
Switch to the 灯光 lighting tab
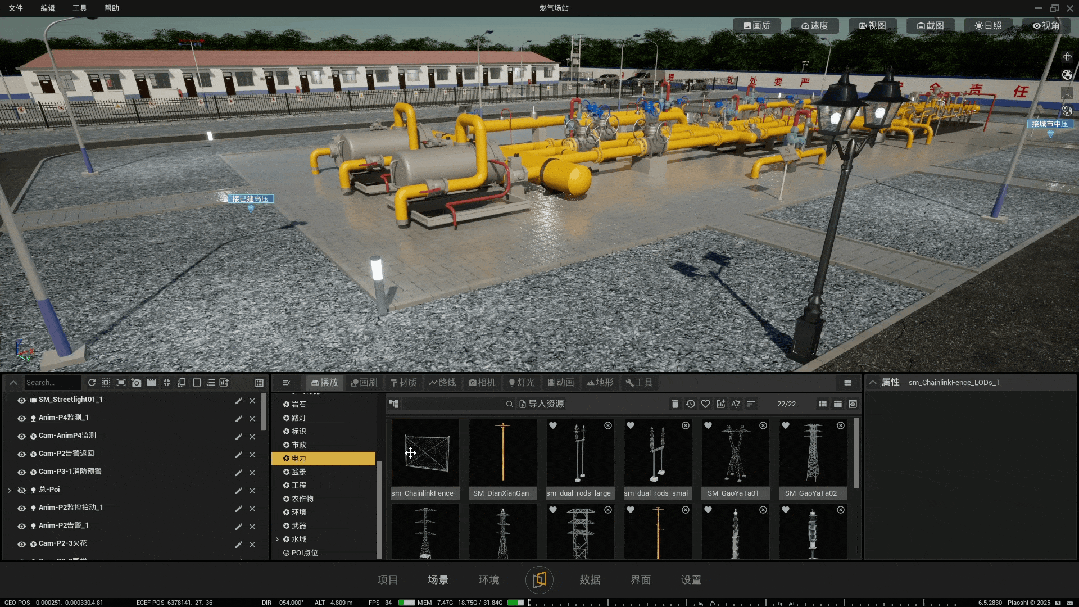pos(522,383)
